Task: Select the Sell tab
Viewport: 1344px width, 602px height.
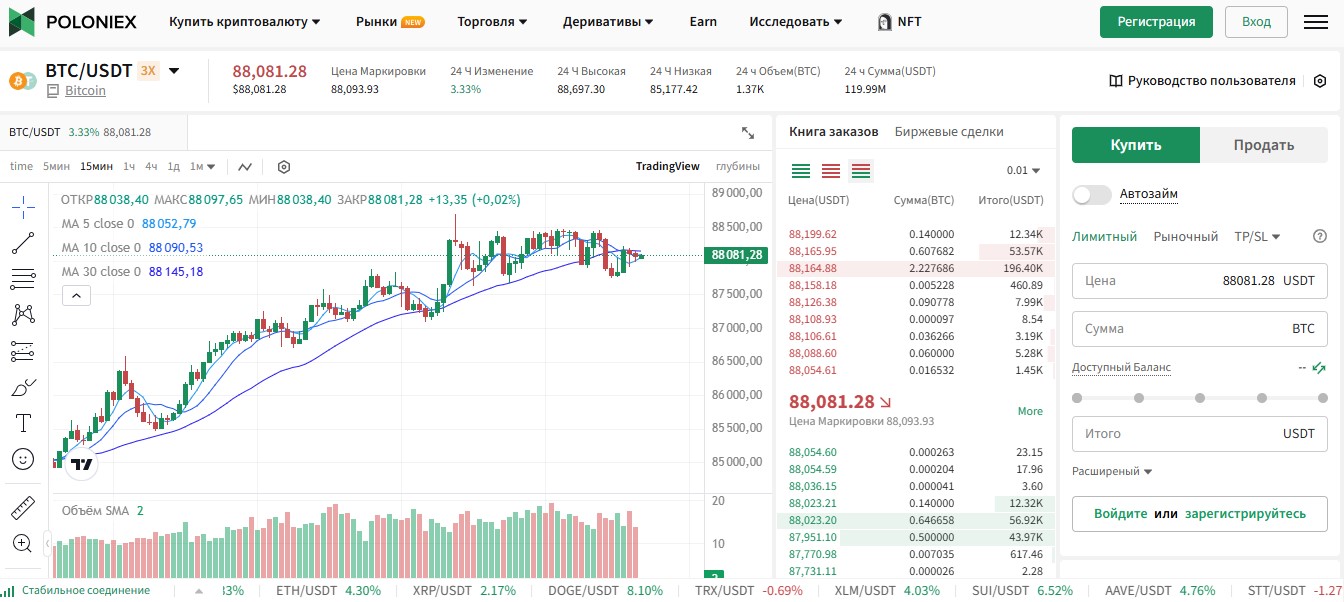Action: (x=1264, y=145)
